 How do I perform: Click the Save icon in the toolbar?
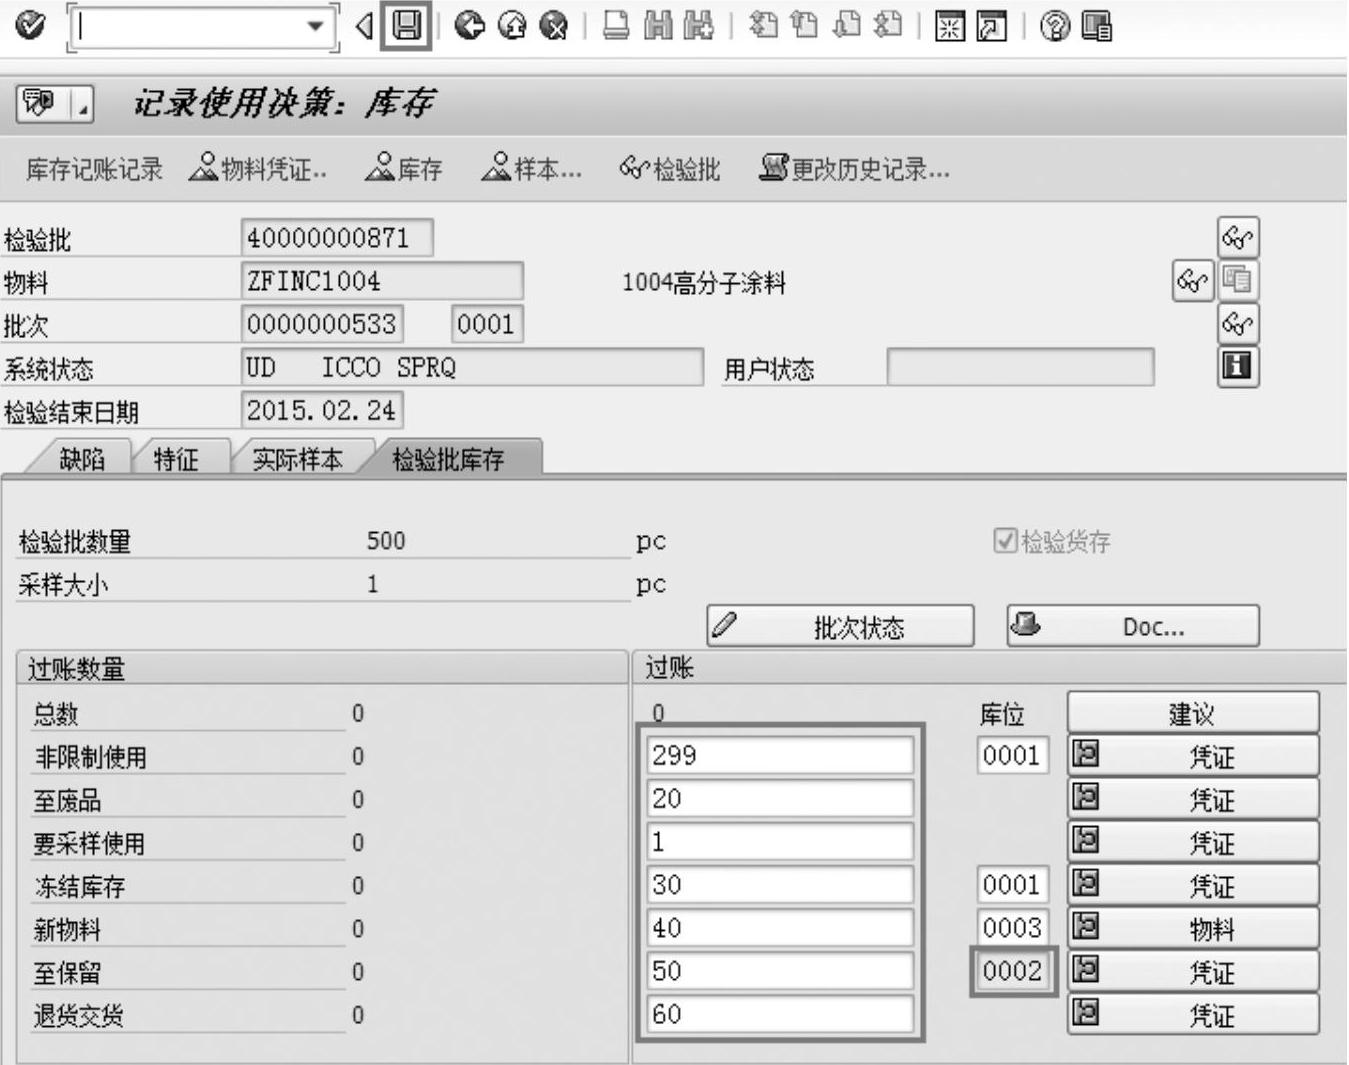(x=406, y=25)
